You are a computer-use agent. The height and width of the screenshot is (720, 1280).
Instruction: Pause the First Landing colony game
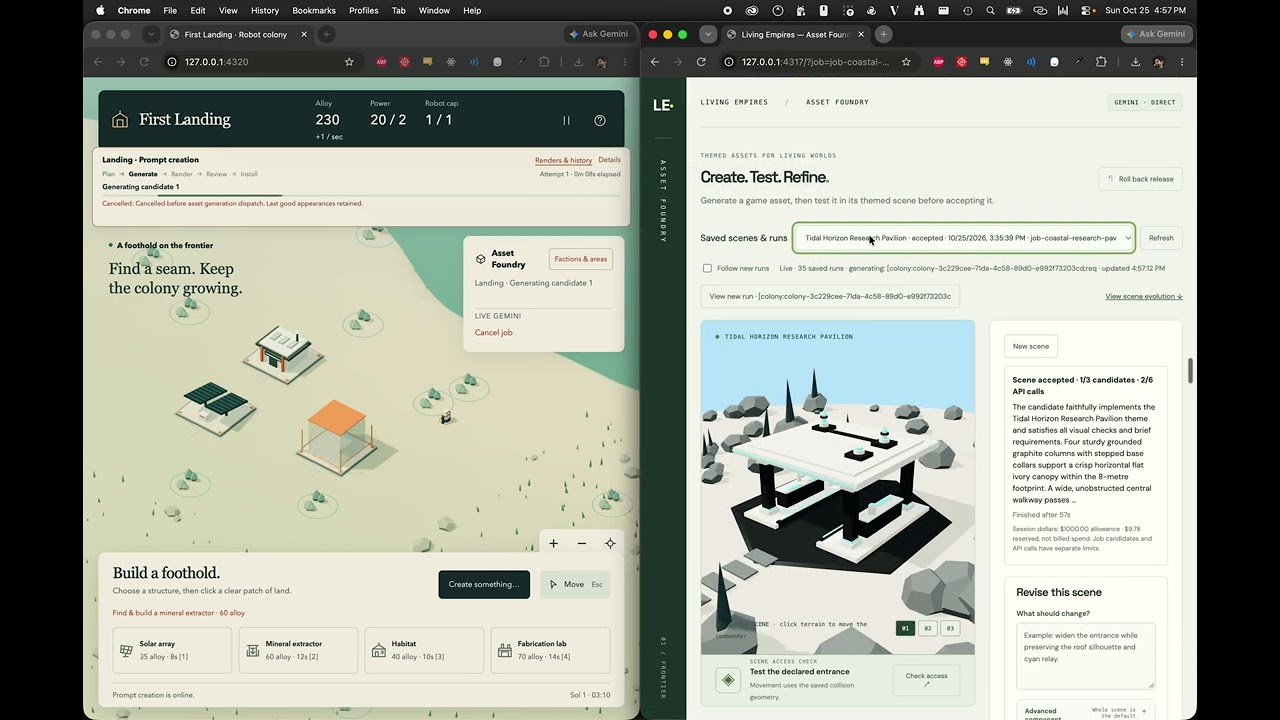(x=566, y=120)
